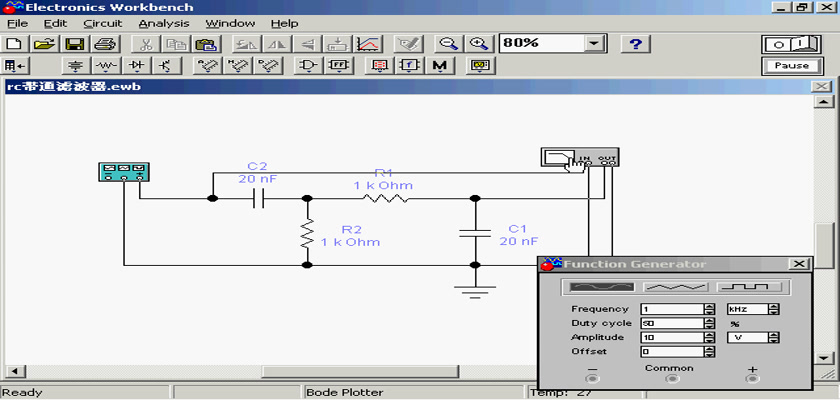Click the Amplitude input field
840x400 pixels.
click(x=672, y=337)
